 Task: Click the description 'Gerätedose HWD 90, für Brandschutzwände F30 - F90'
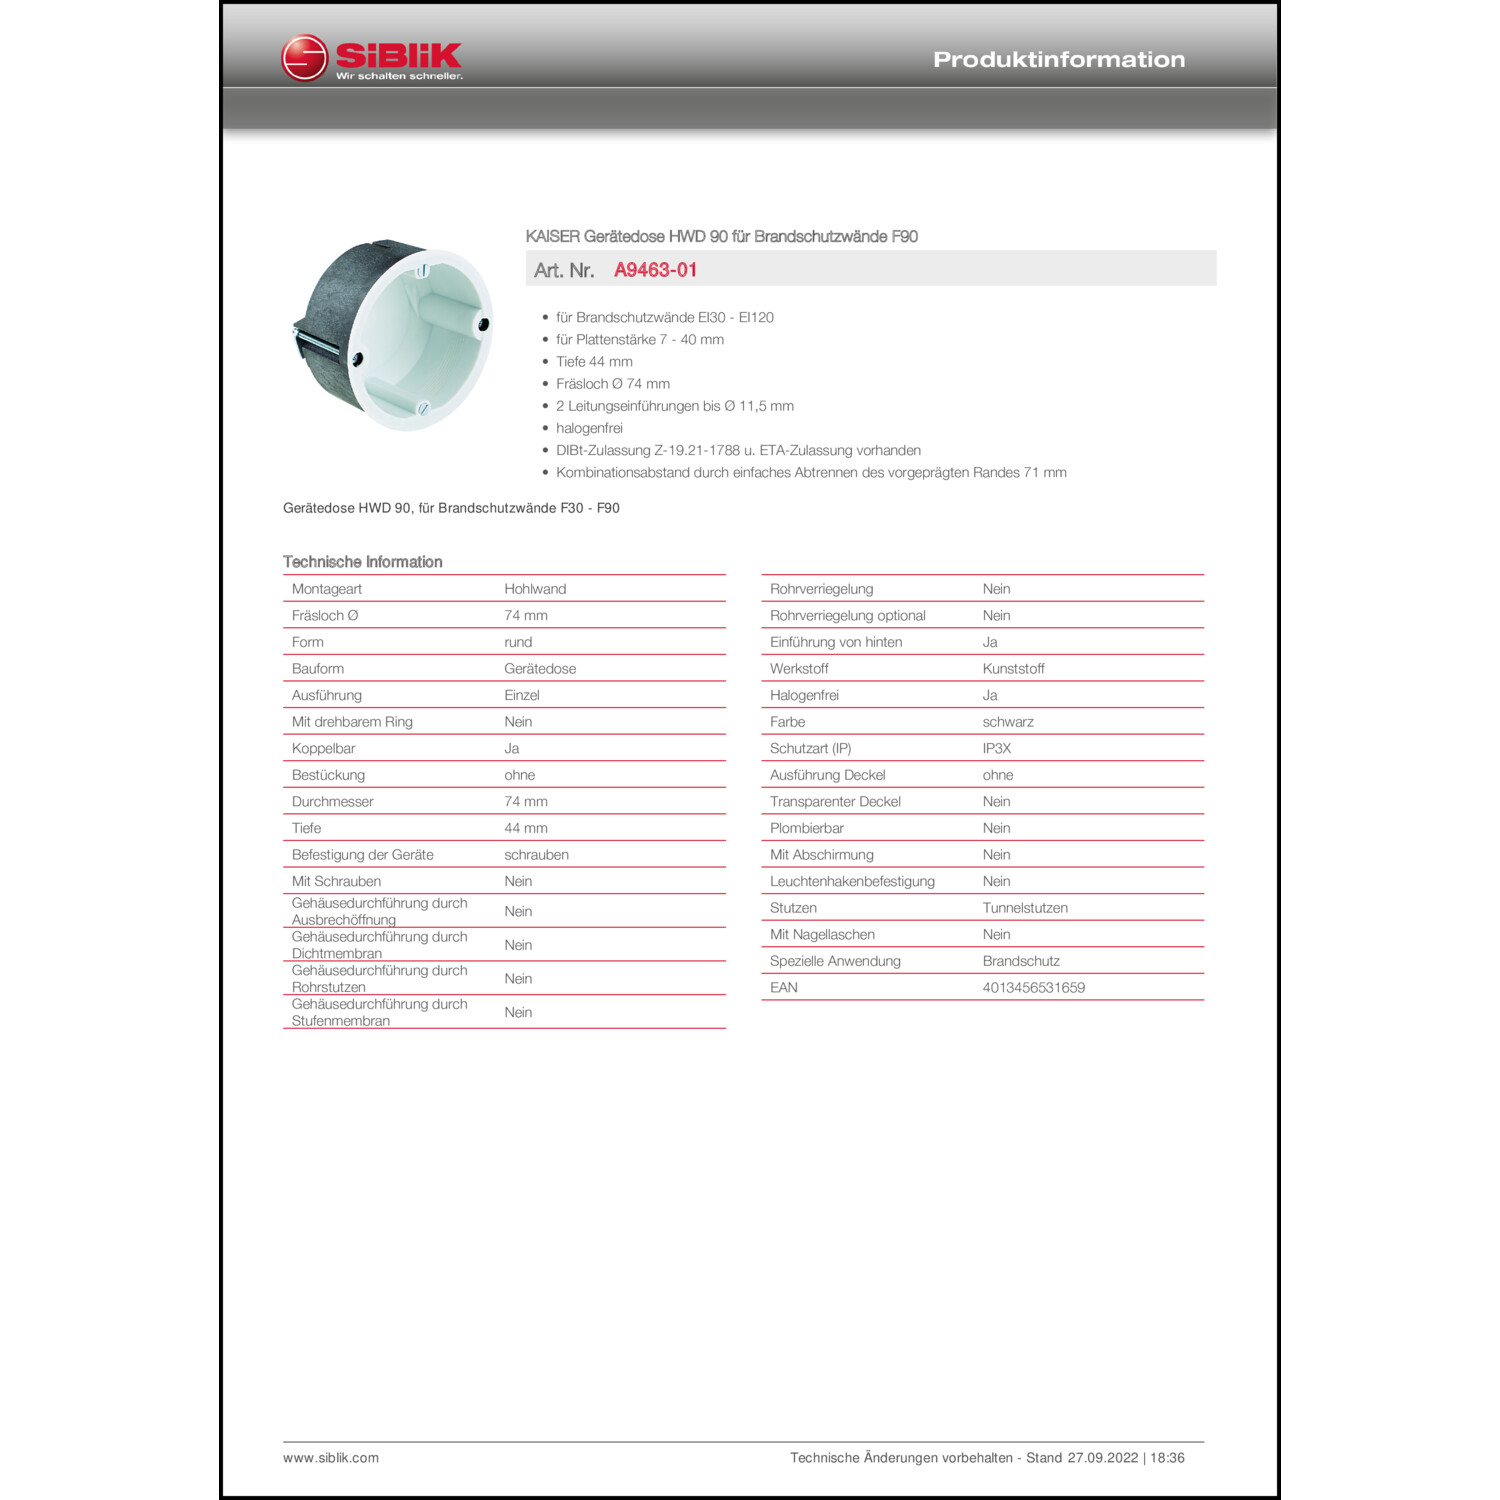451,508
